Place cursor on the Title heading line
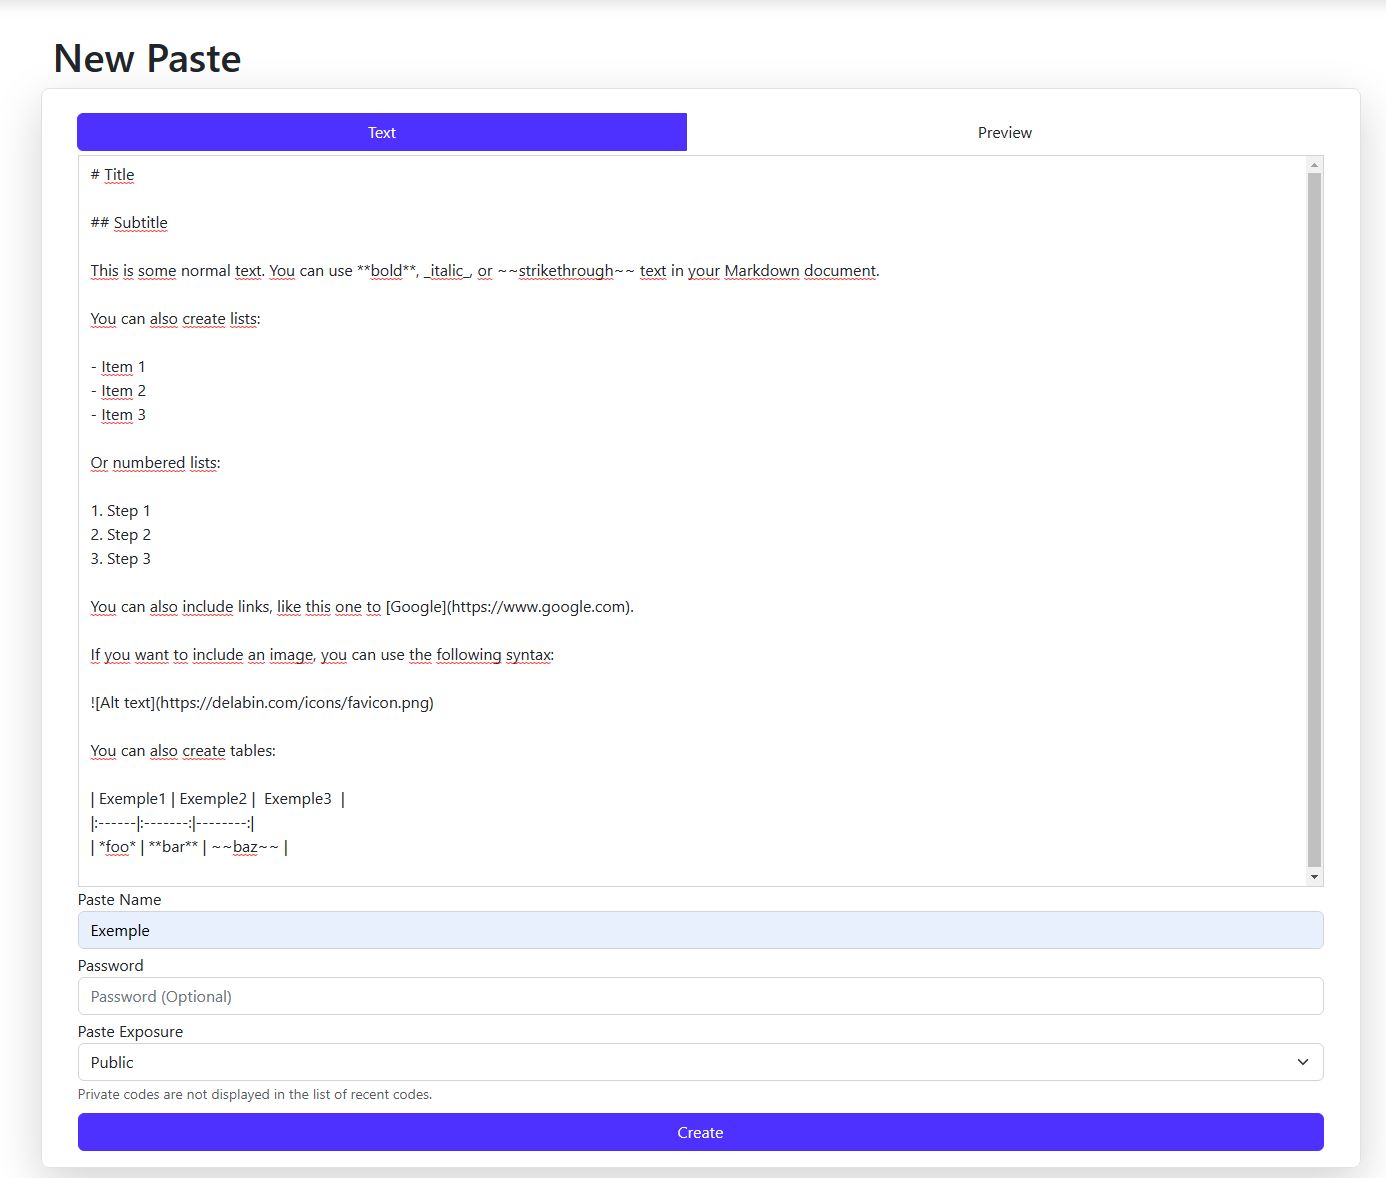This screenshot has width=1386, height=1178. [x=113, y=174]
